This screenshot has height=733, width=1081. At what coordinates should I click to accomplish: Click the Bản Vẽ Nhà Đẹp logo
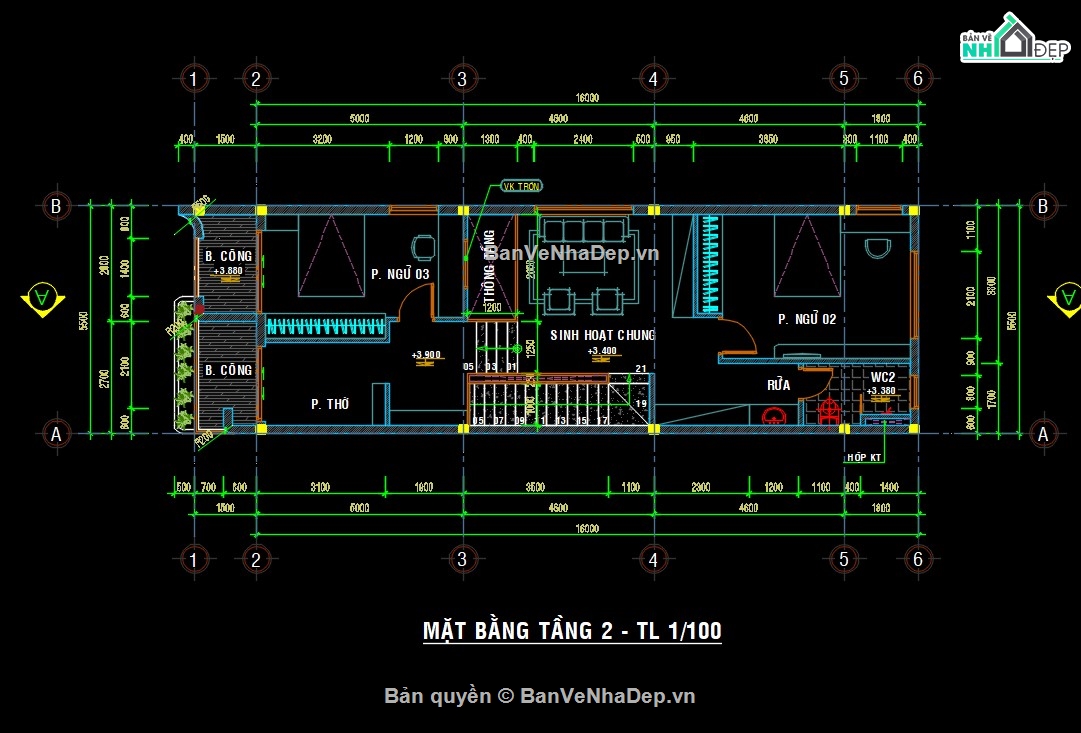[x=1014, y=39]
